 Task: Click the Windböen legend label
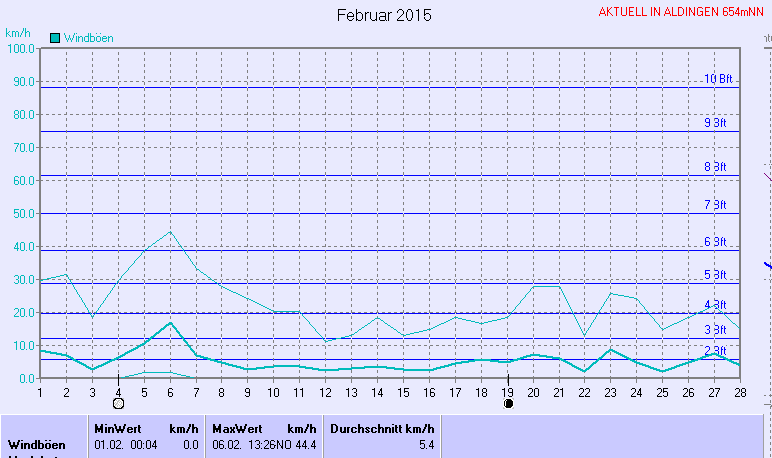pyautogui.click(x=88, y=38)
